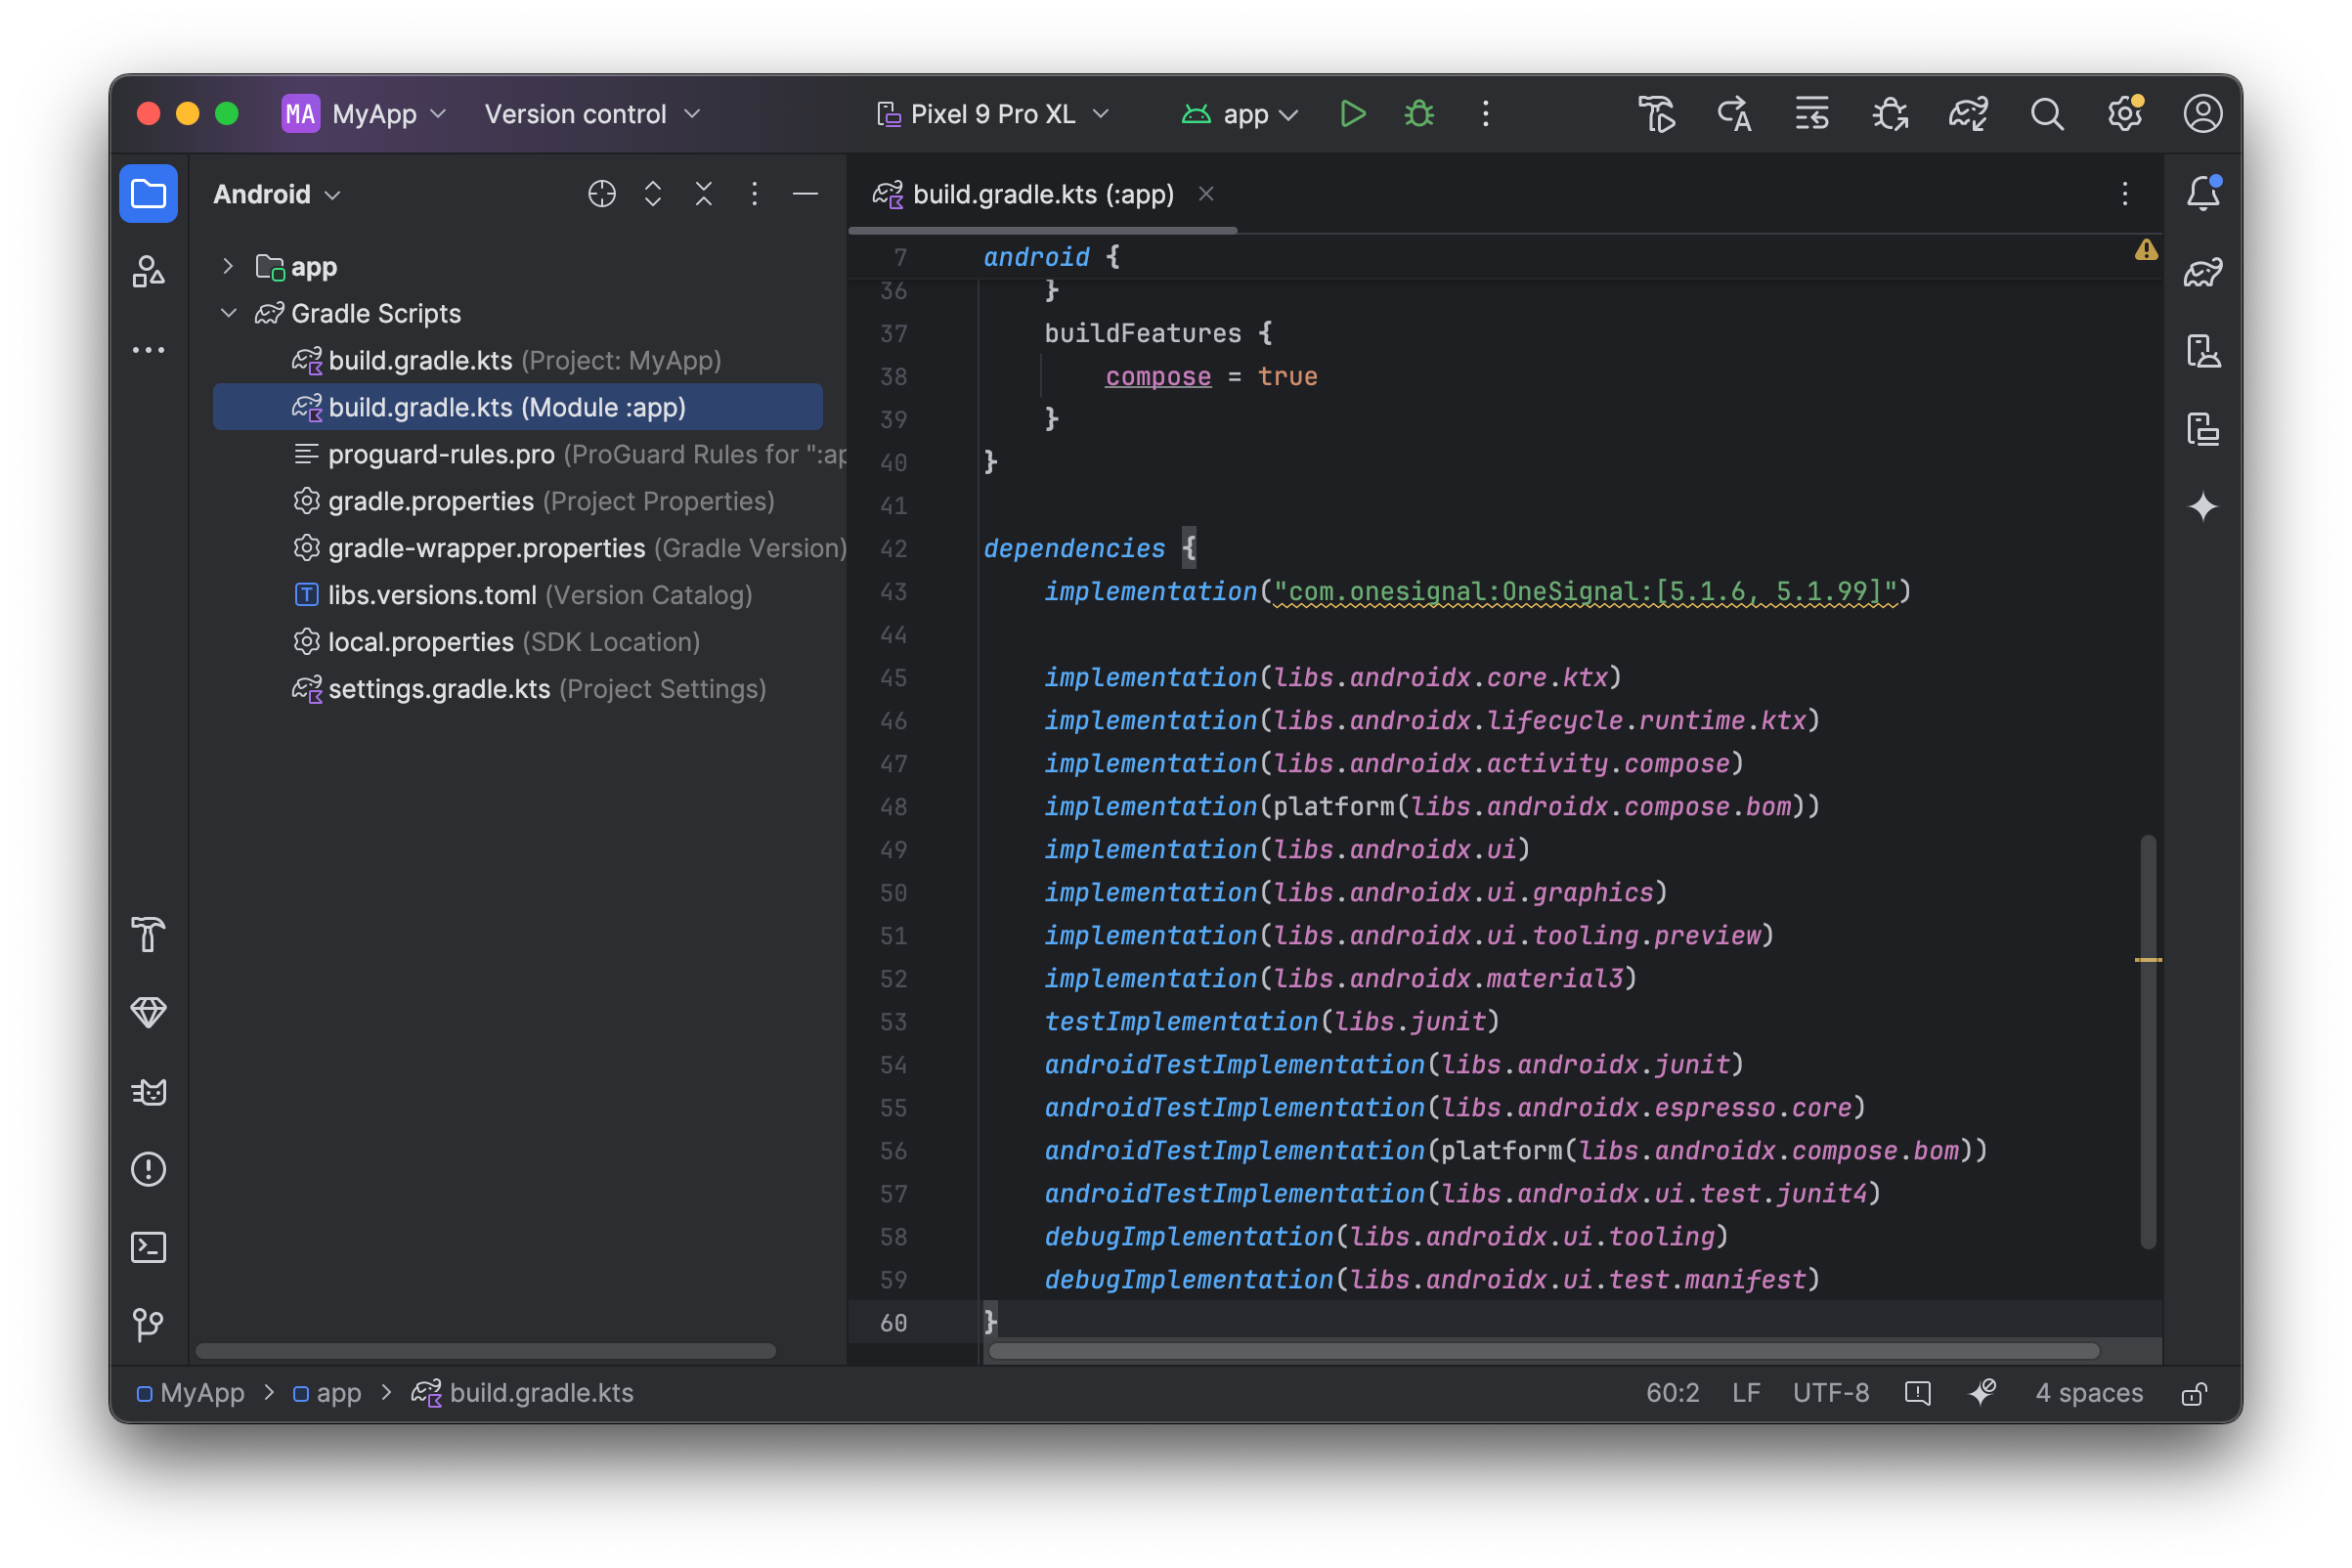Open the Notifications bell panel
This screenshot has height=1568, width=2352.
point(2202,194)
